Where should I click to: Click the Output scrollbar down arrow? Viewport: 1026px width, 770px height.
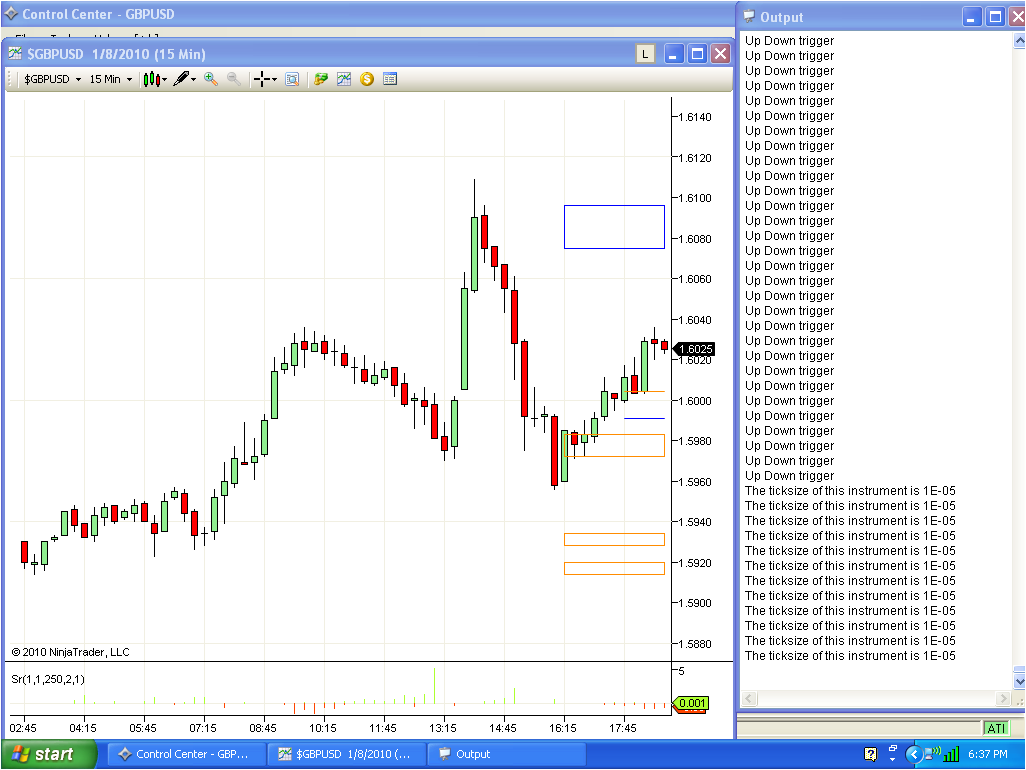[x=1019, y=681]
